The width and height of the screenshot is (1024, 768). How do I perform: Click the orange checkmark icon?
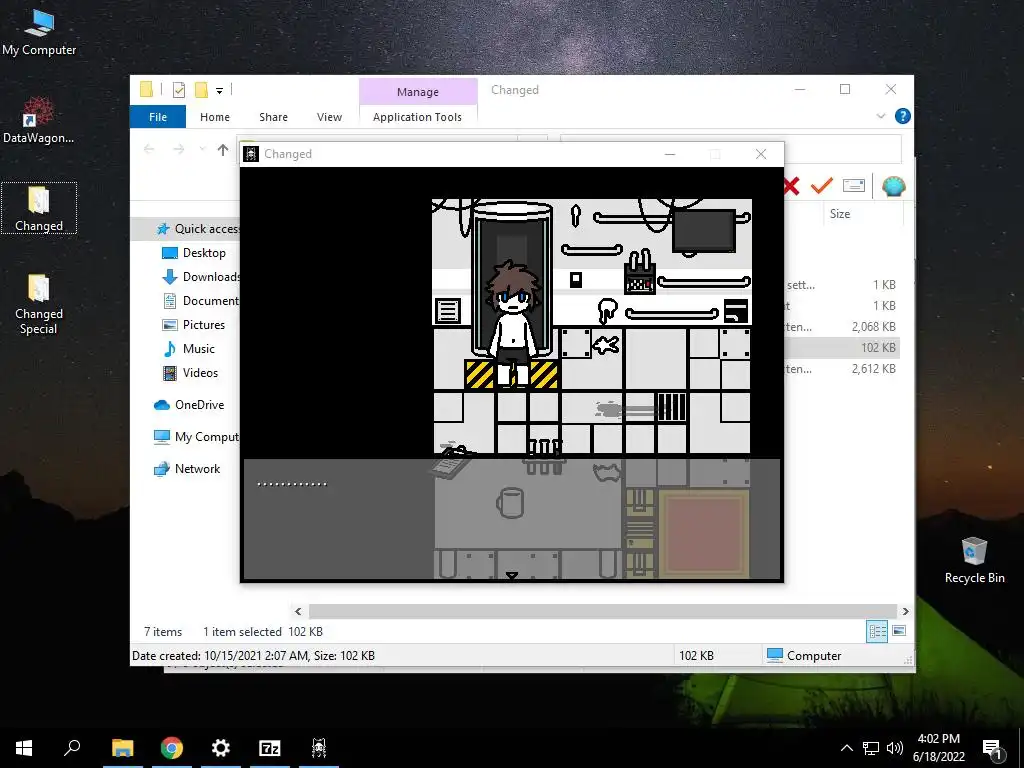point(822,186)
